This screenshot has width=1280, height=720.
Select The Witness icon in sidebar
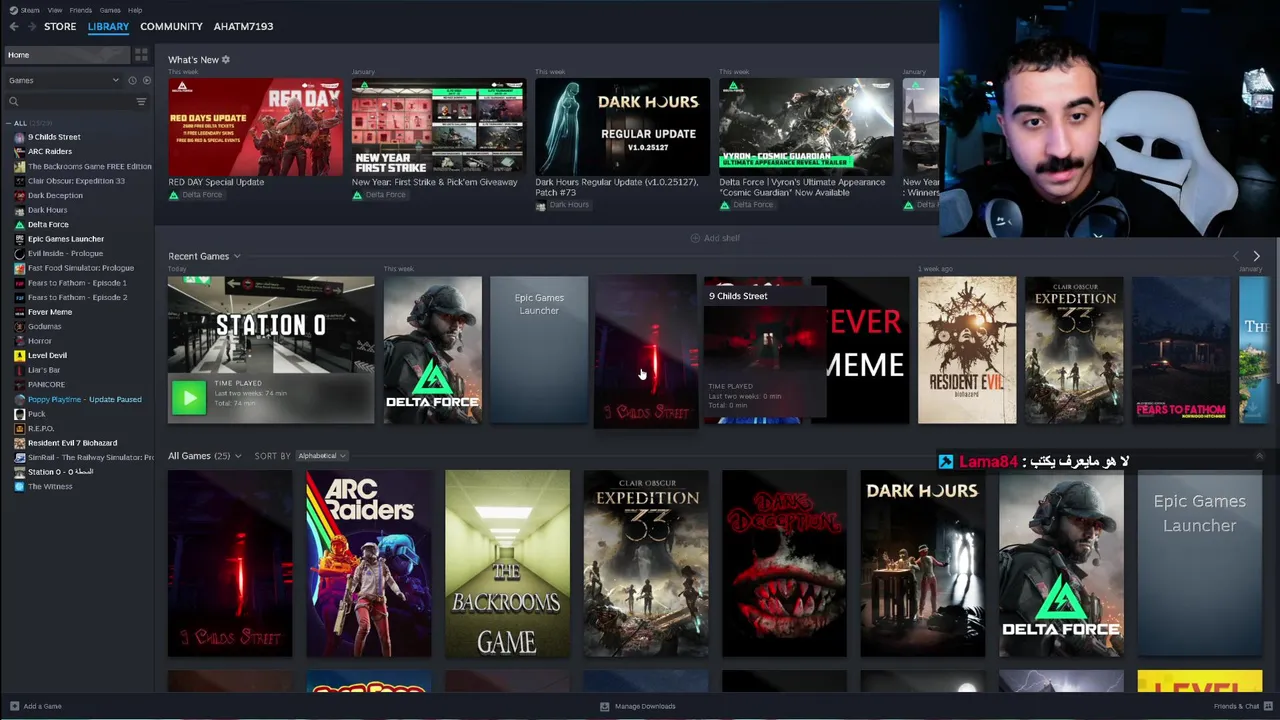(x=20, y=486)
